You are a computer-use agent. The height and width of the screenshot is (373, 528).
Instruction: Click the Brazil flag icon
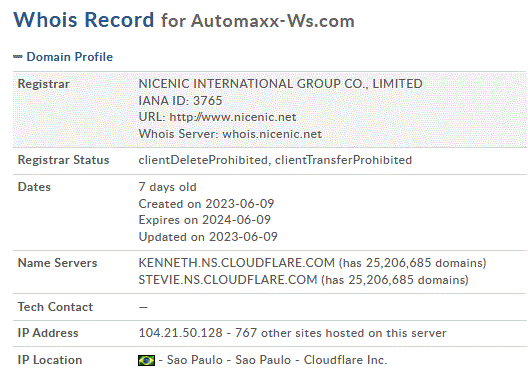pos(146,361)
